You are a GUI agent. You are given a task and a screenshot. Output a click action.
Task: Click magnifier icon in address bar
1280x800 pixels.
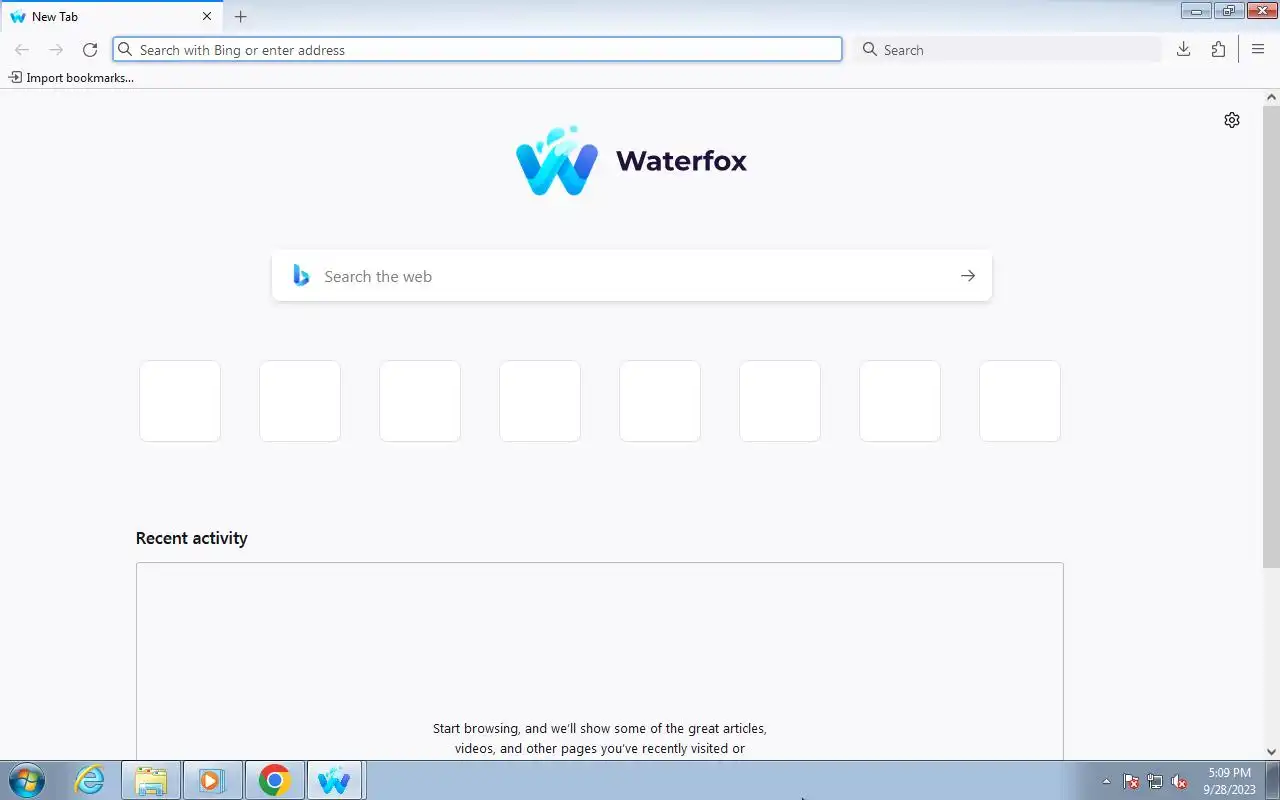tap(125, 50)
